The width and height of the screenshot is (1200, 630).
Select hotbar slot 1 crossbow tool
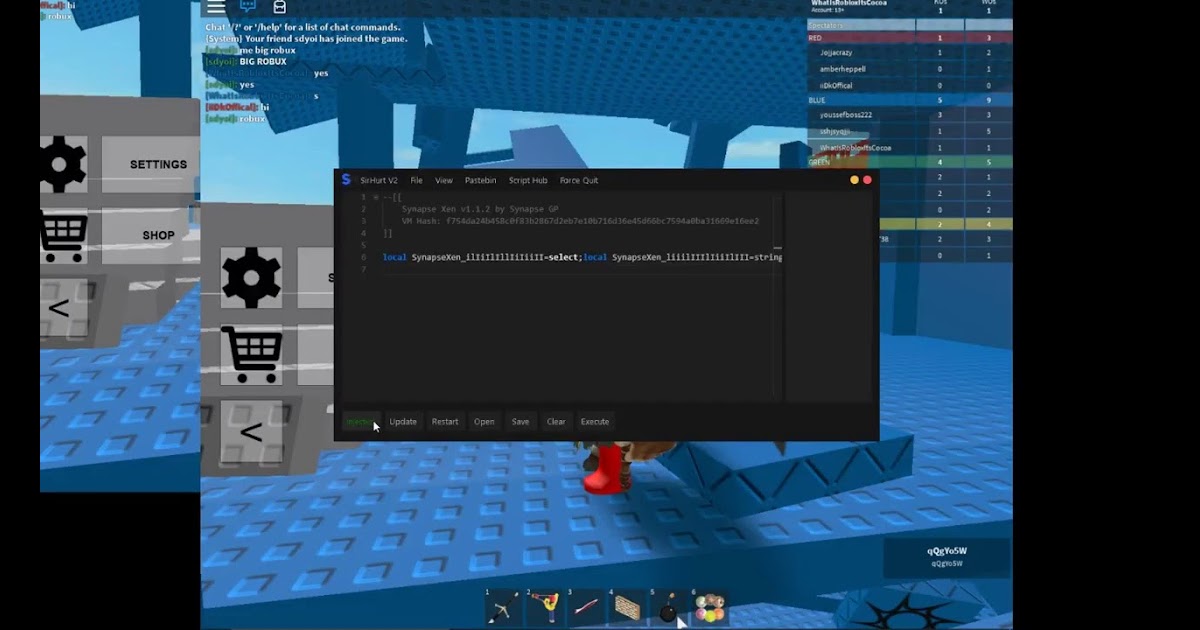coord(503,608)
